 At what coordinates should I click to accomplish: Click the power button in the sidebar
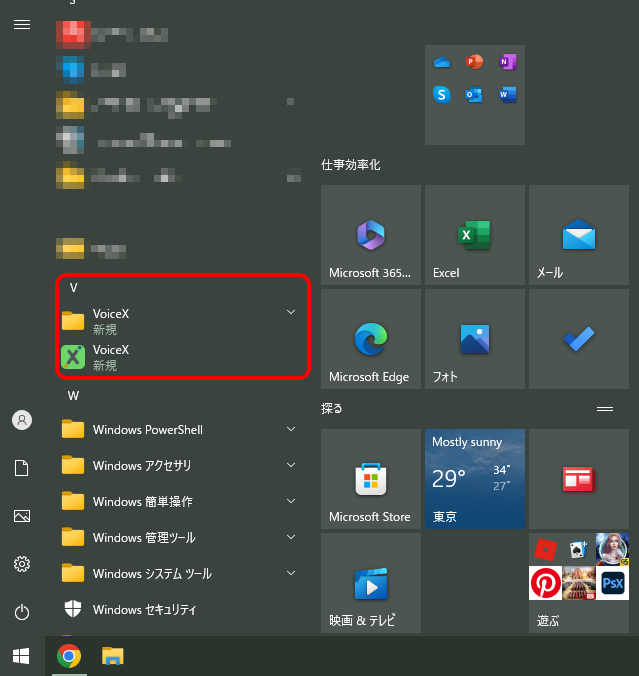(x=21, y=612)
